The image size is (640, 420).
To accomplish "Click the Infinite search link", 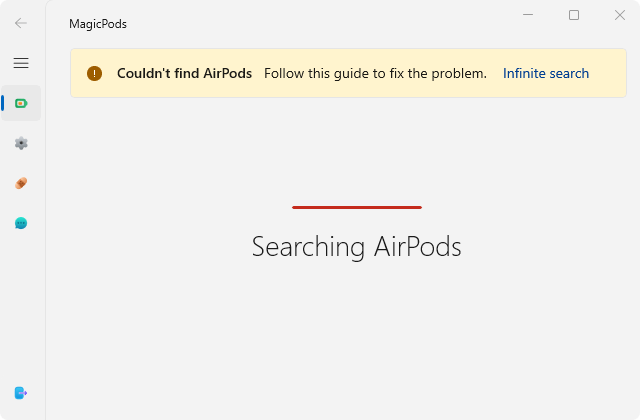I will (x=545, y=73).
